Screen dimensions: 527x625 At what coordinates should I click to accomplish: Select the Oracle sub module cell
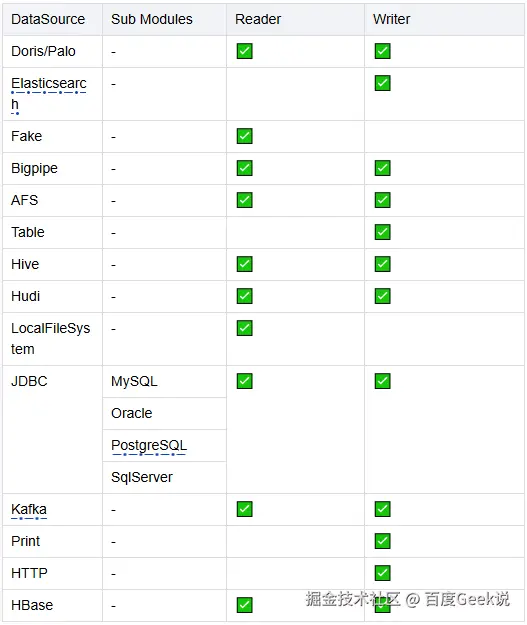[165, 413]
